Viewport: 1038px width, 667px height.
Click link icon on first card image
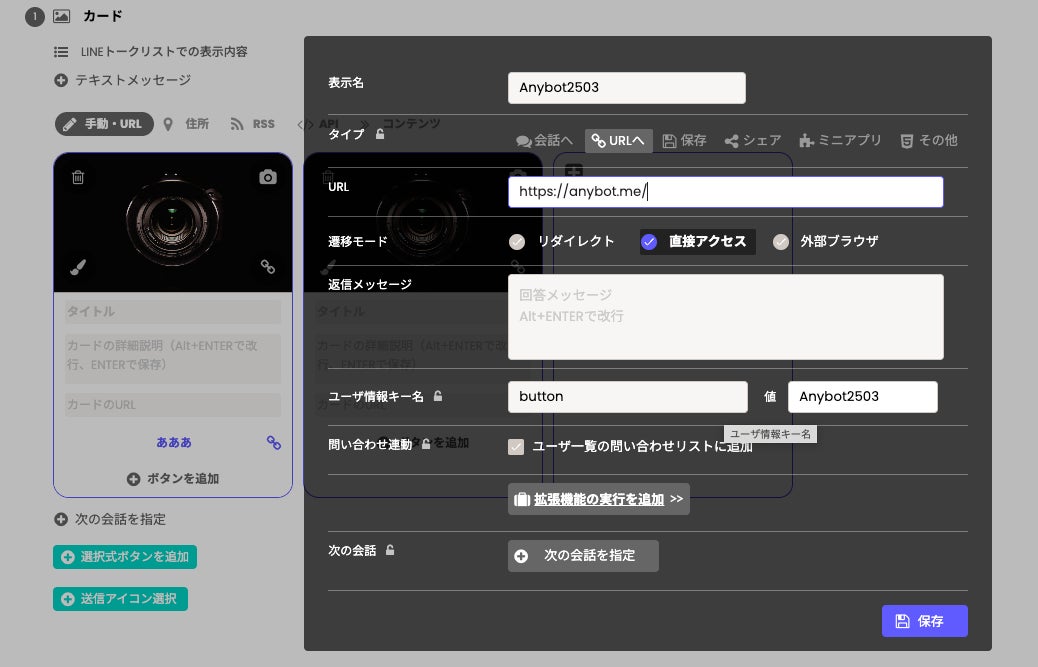pyautogui.click(x=267, y=267)
